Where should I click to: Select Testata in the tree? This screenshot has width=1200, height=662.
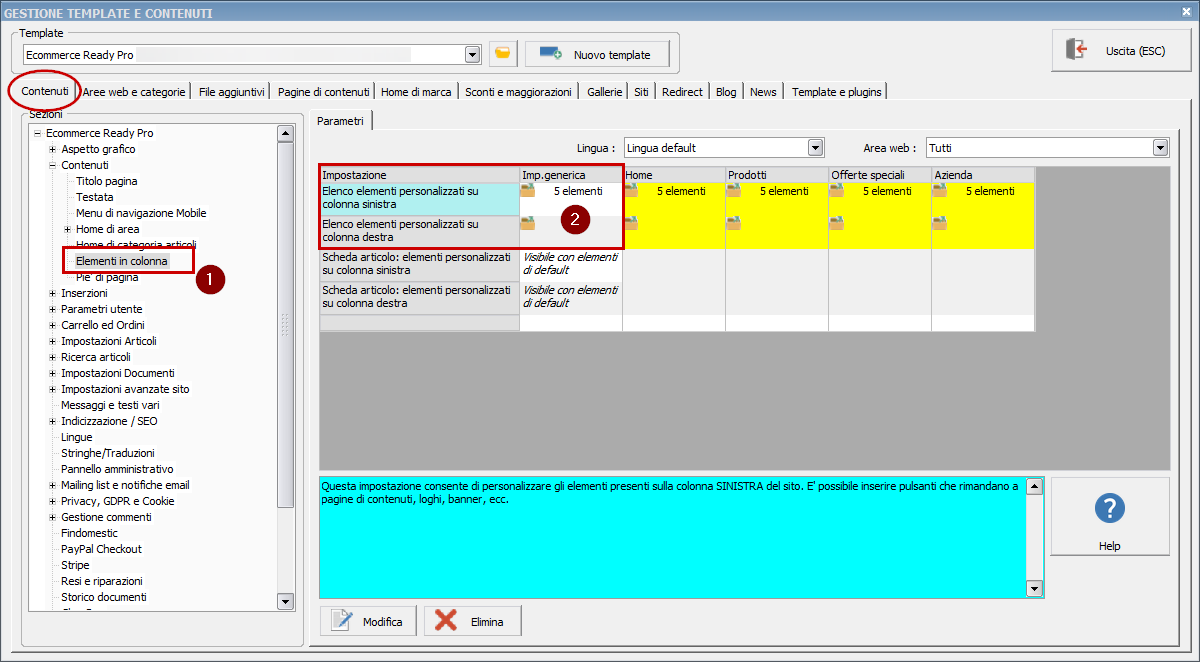click(95, 197)
